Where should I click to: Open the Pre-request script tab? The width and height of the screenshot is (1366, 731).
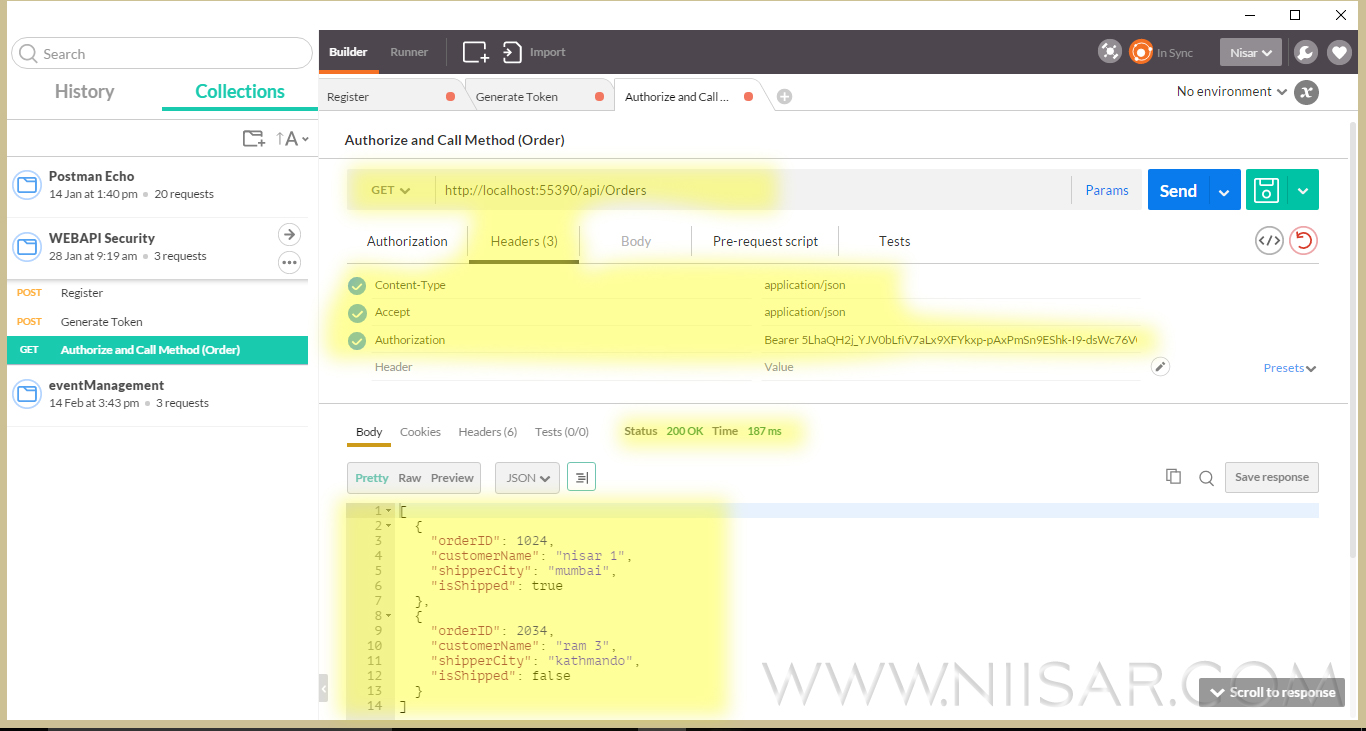point(765,241)
